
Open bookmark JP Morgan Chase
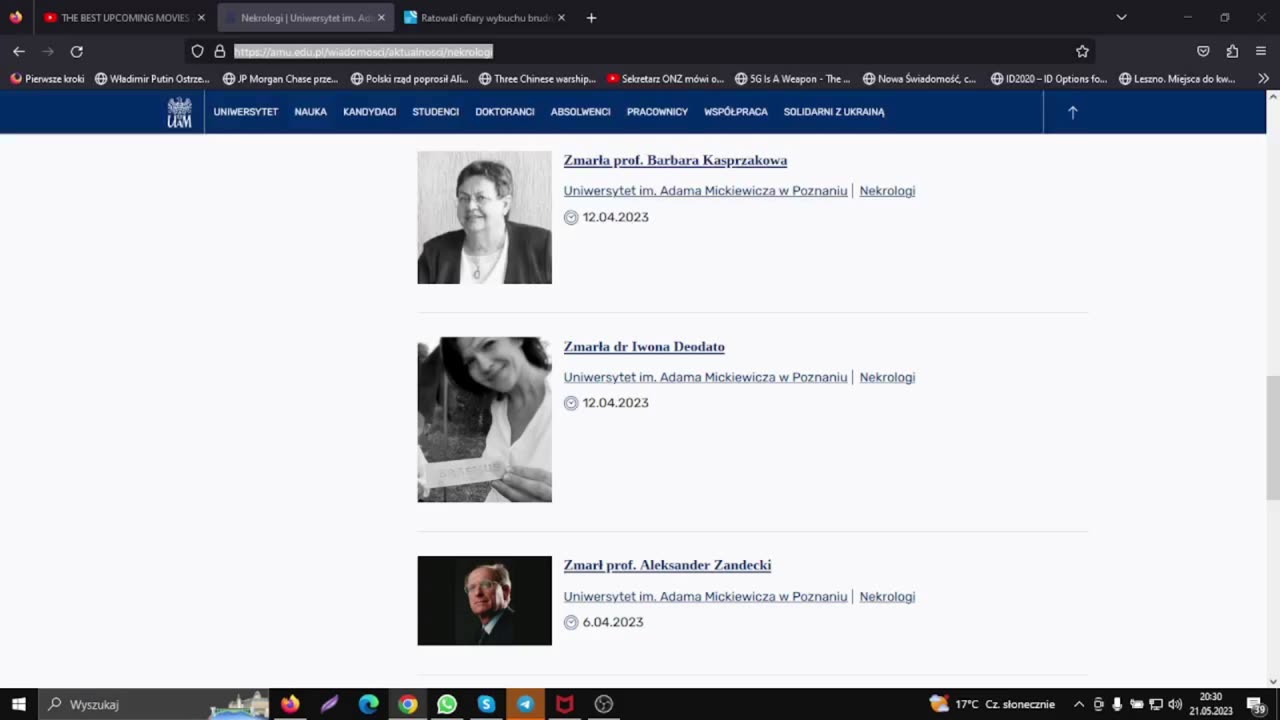[280, 79]
